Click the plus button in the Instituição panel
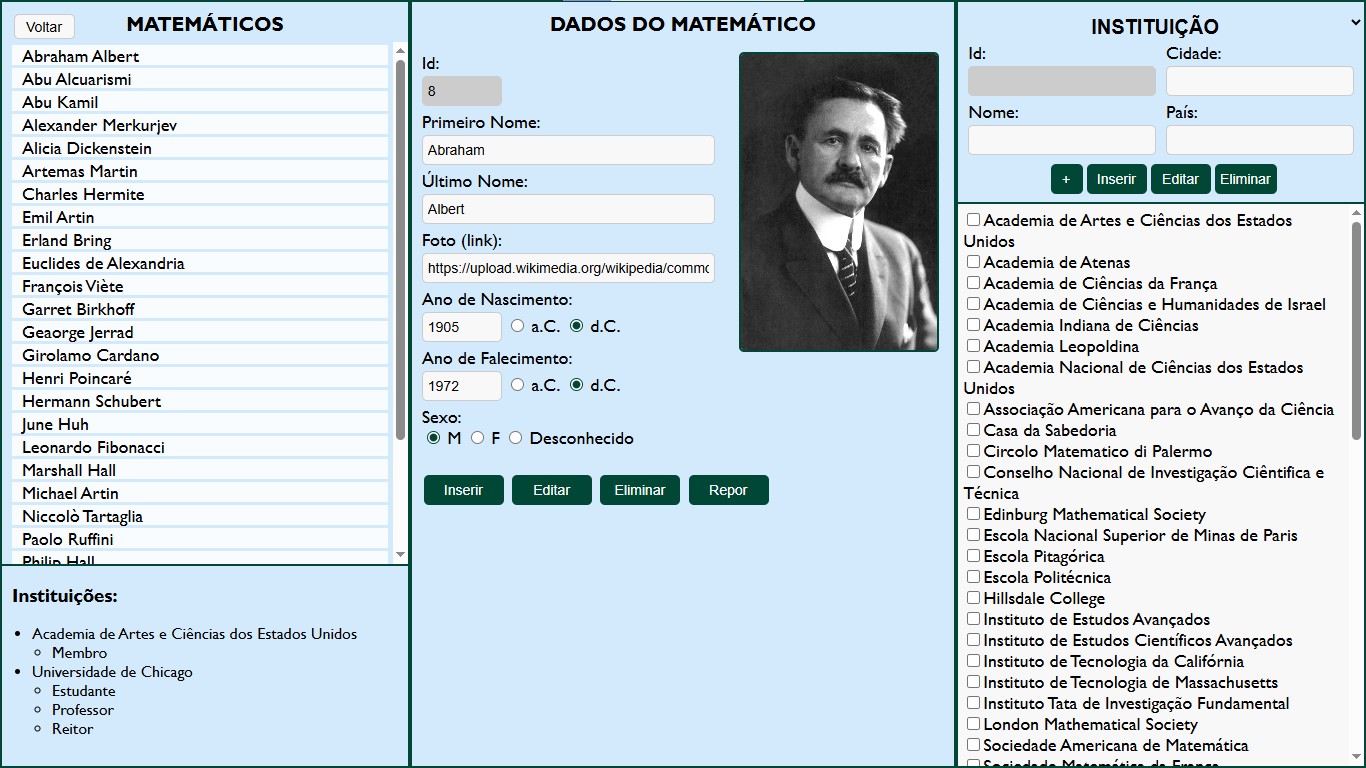This screenshot has height=768, width=1366. [x=1066, y=179]
